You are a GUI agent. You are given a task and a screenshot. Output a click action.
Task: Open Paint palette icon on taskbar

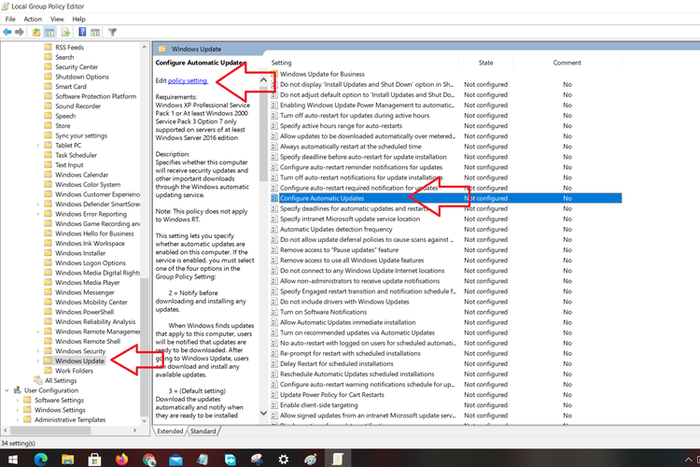click(x=310, y=459)
